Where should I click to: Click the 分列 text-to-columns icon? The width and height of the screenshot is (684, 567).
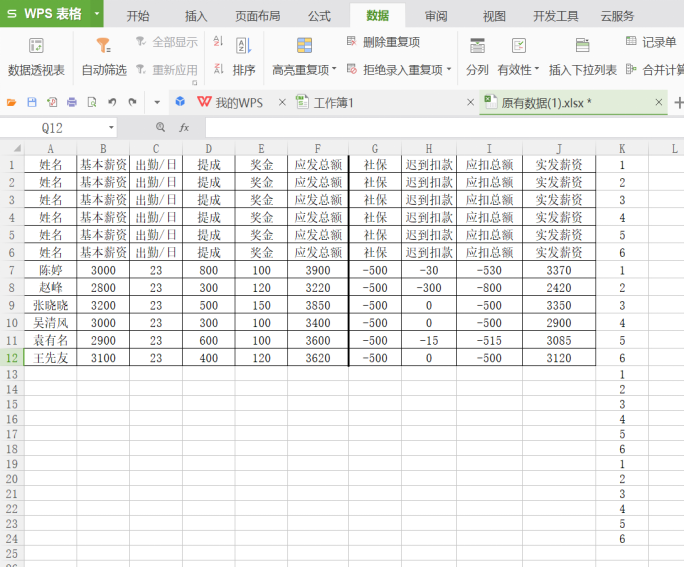(477, 47)
